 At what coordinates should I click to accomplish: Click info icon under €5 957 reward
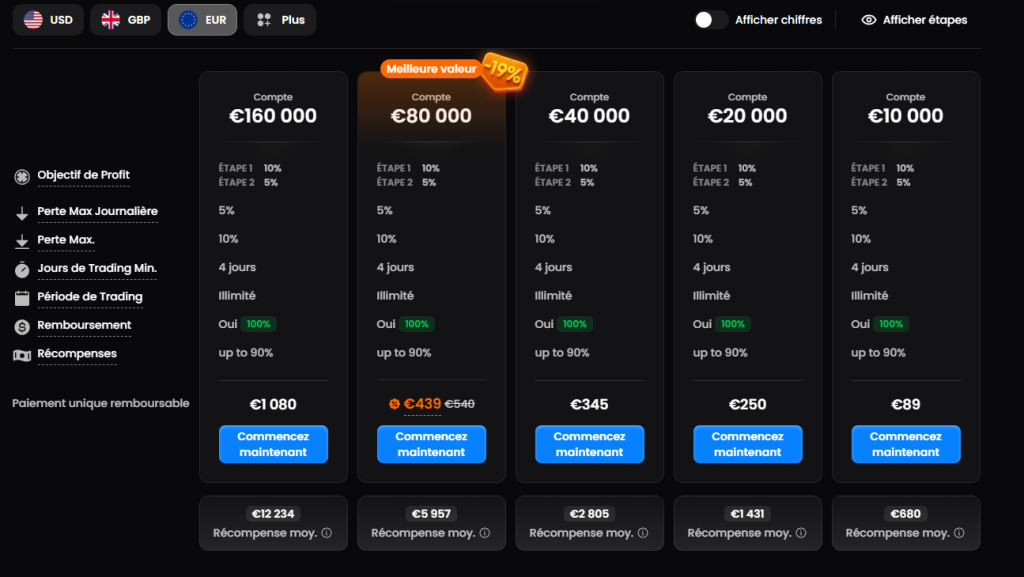click(485, 533)
